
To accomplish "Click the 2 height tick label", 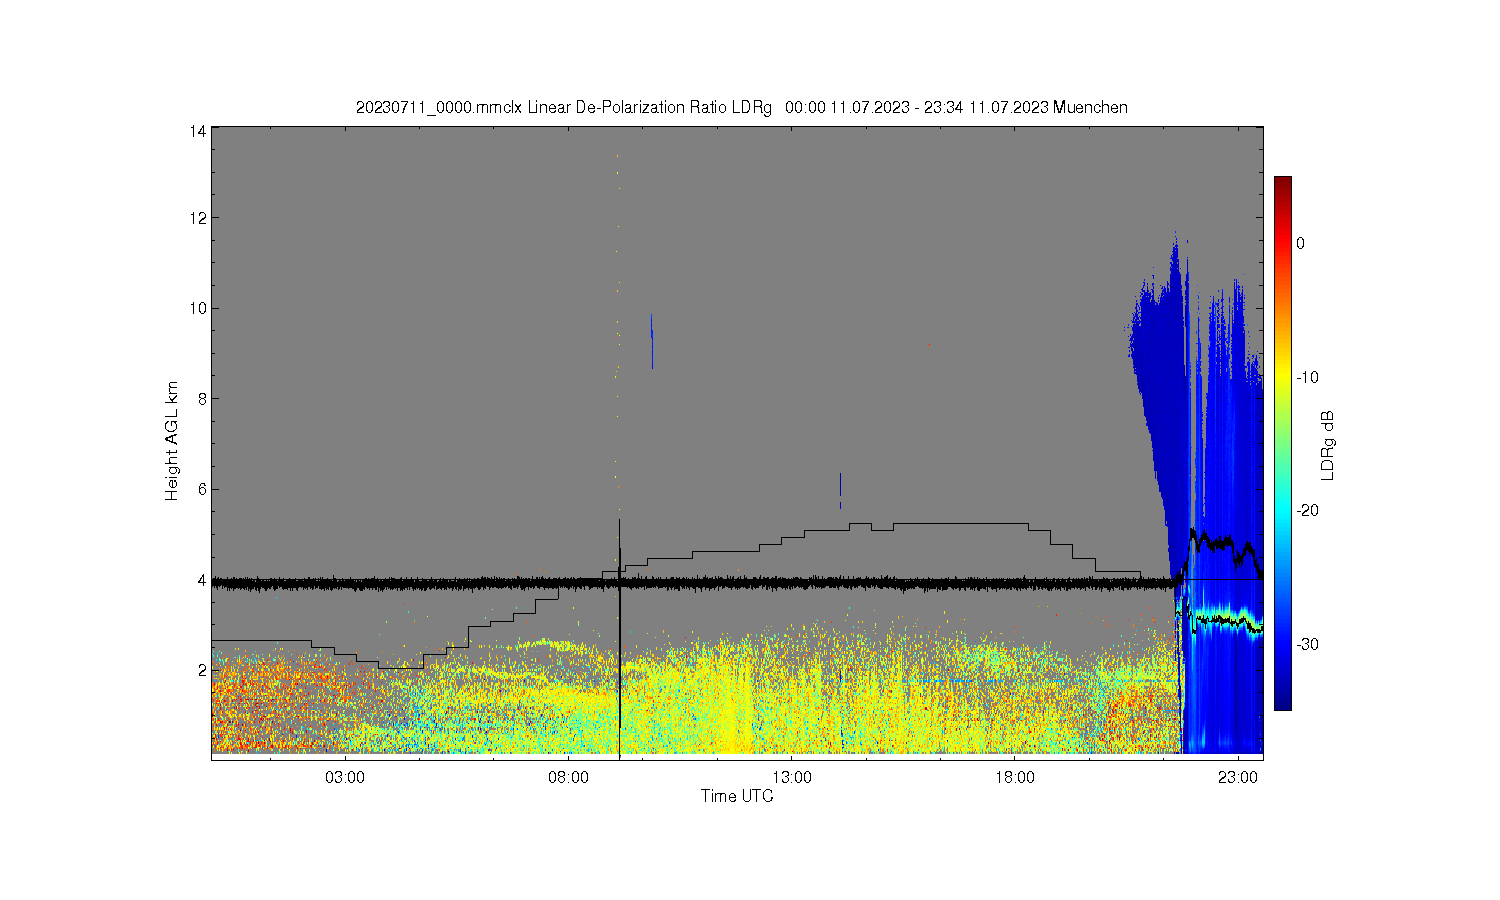I will 202,670.
